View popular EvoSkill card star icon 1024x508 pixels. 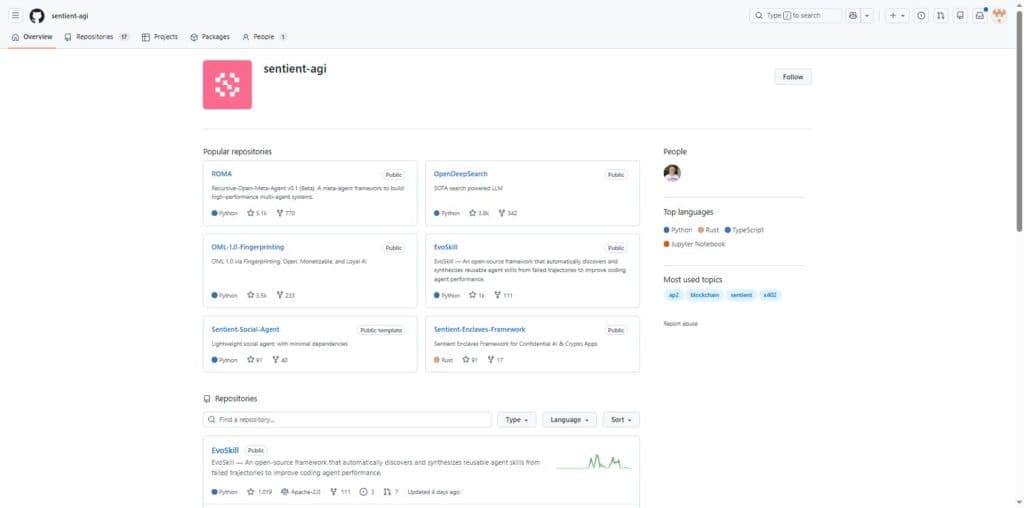click(x=473, y=295)
